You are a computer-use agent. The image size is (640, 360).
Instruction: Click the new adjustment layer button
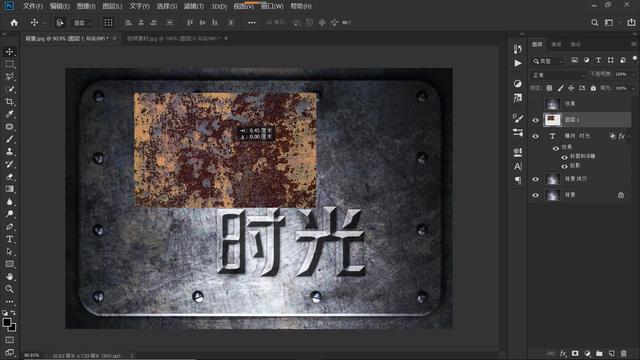587,353
